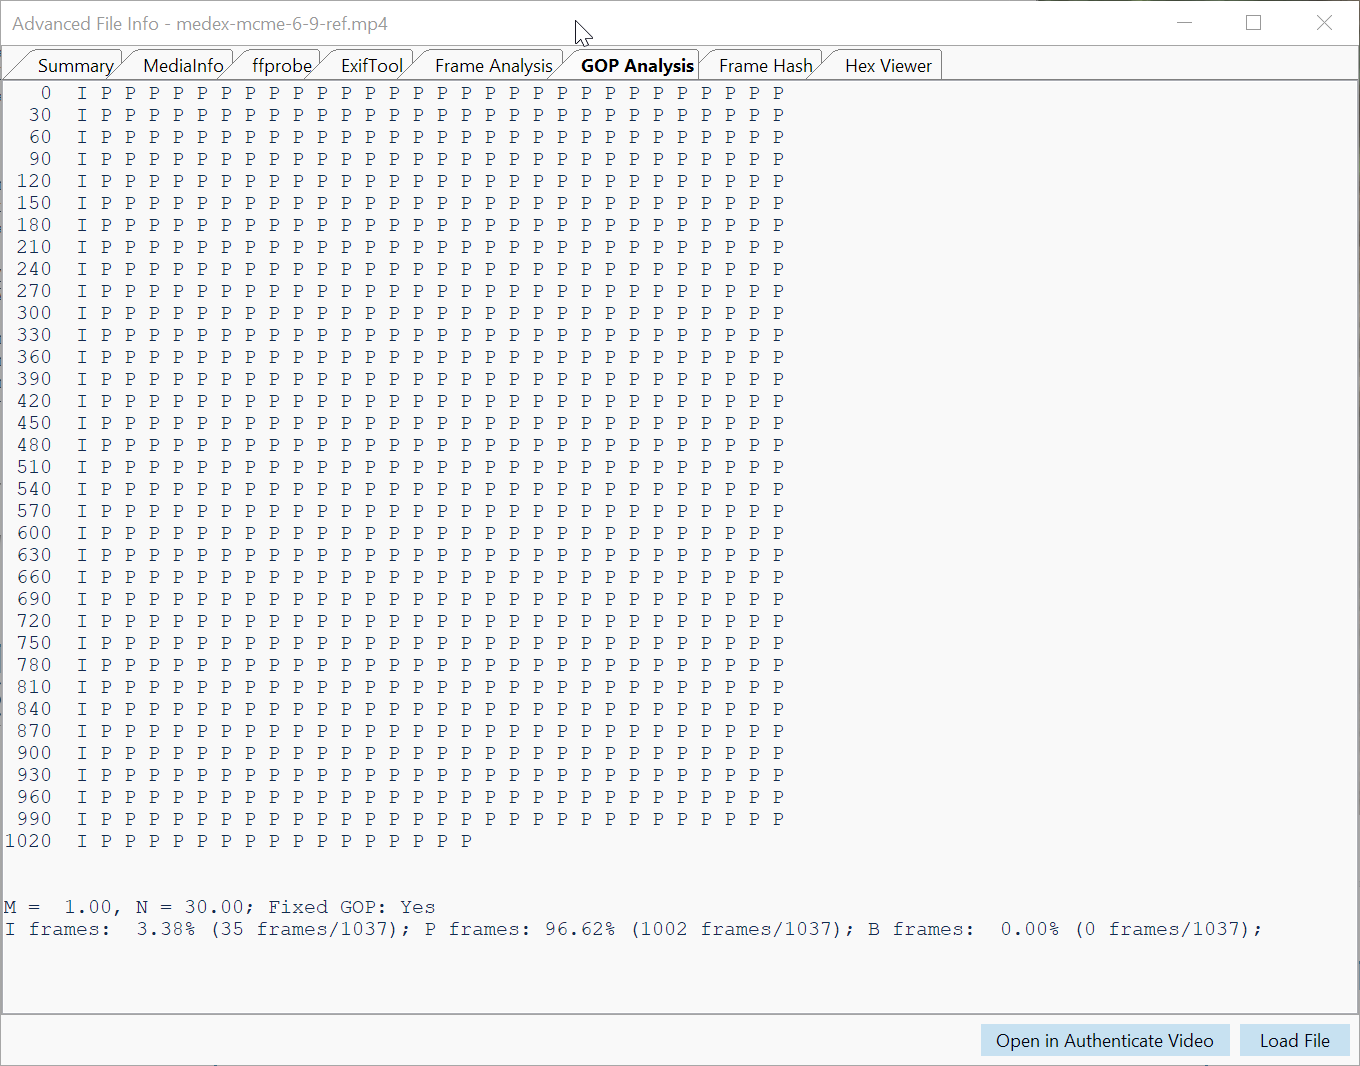This screenshot has height=1066, width=1360.
Task: Select the I frame in row 1020
Action: (x=82, y=841)
